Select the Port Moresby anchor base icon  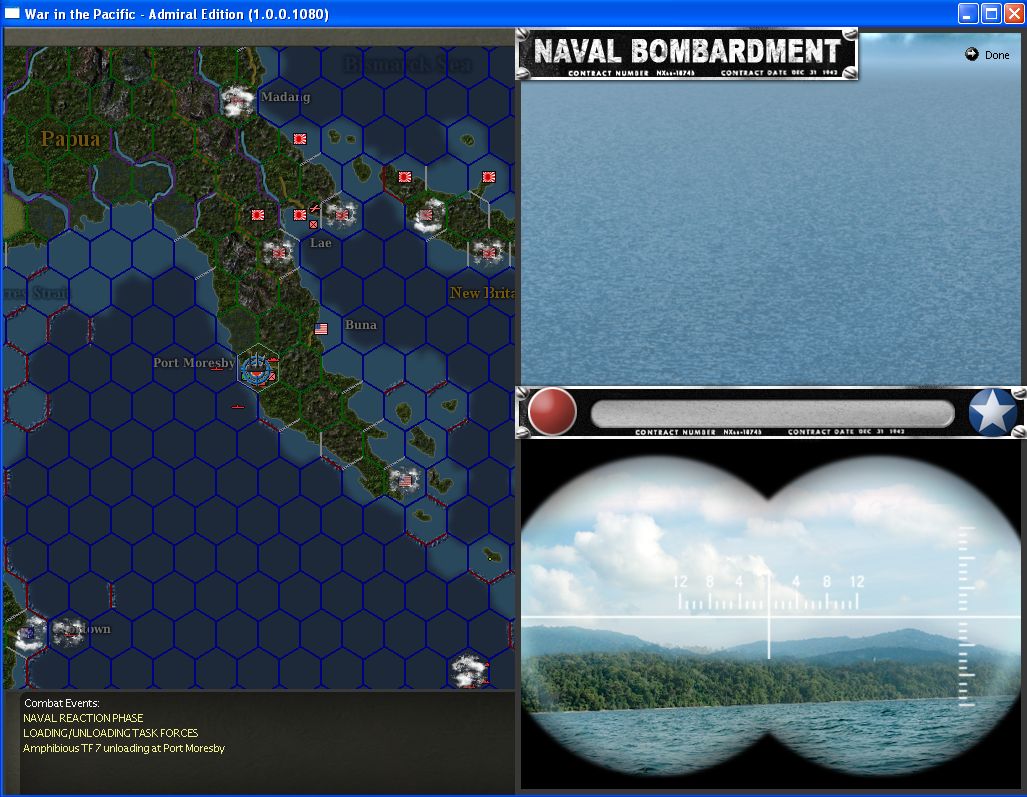tap(256, 369)
